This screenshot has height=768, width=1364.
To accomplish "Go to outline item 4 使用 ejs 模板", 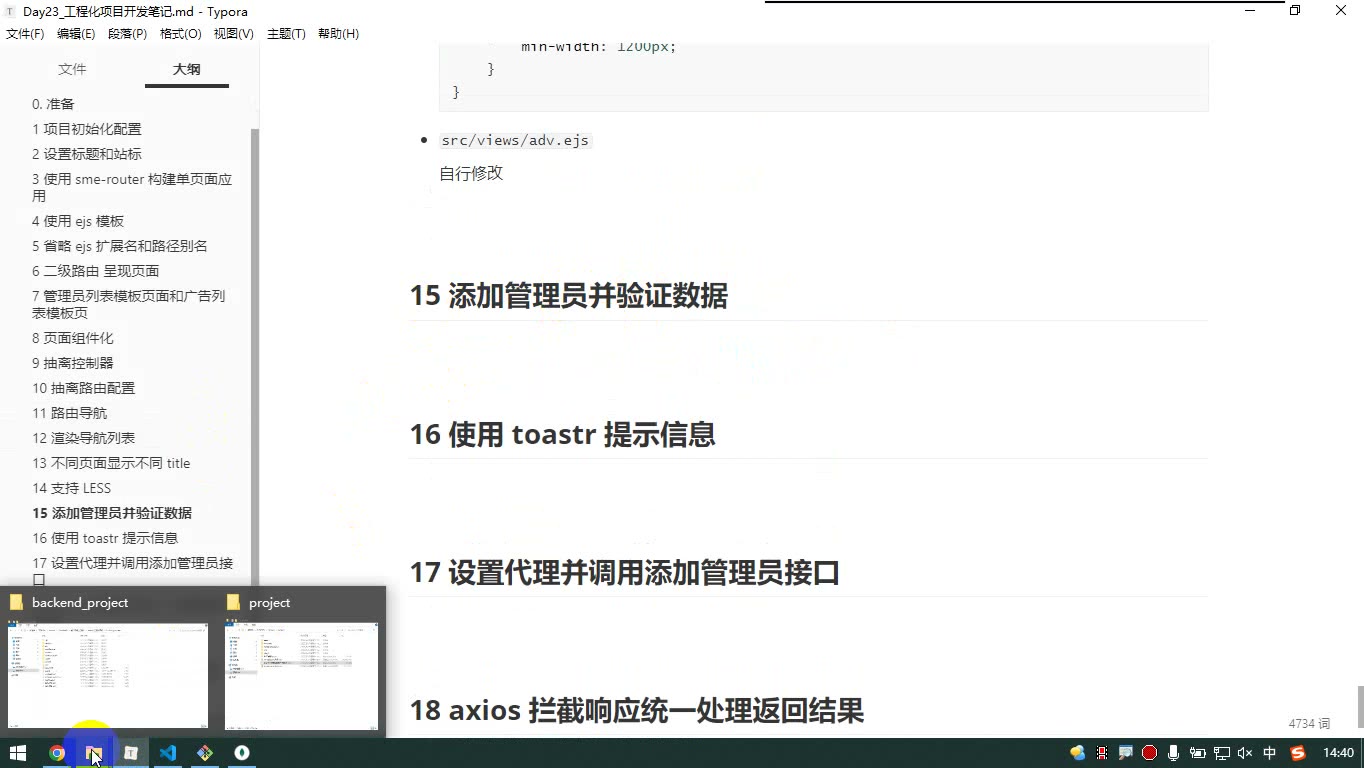I will [x=78, y=221].
